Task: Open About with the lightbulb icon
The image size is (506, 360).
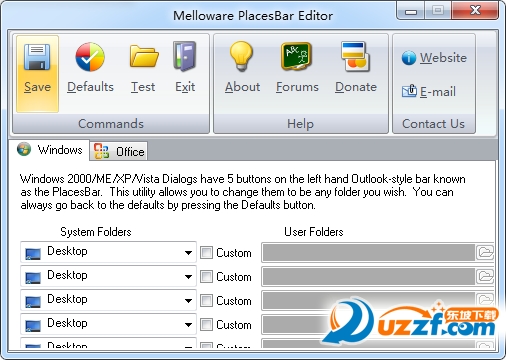Action: tap(241, 56)
